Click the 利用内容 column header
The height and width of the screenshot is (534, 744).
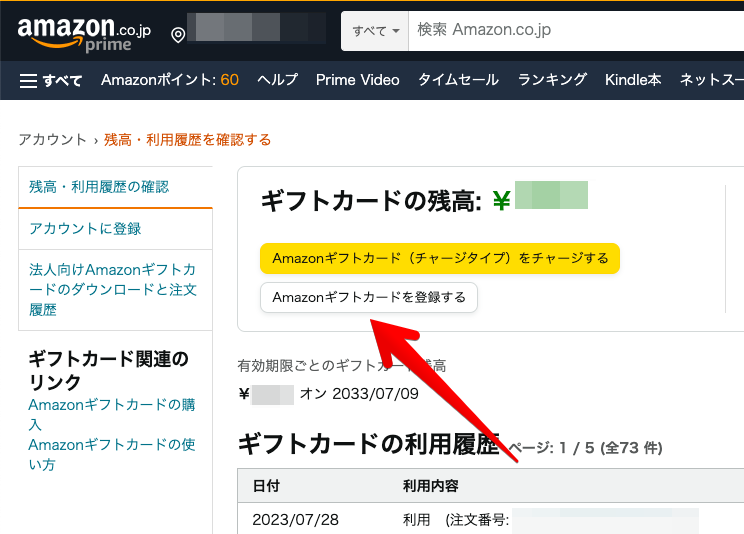tap(430, 486)
